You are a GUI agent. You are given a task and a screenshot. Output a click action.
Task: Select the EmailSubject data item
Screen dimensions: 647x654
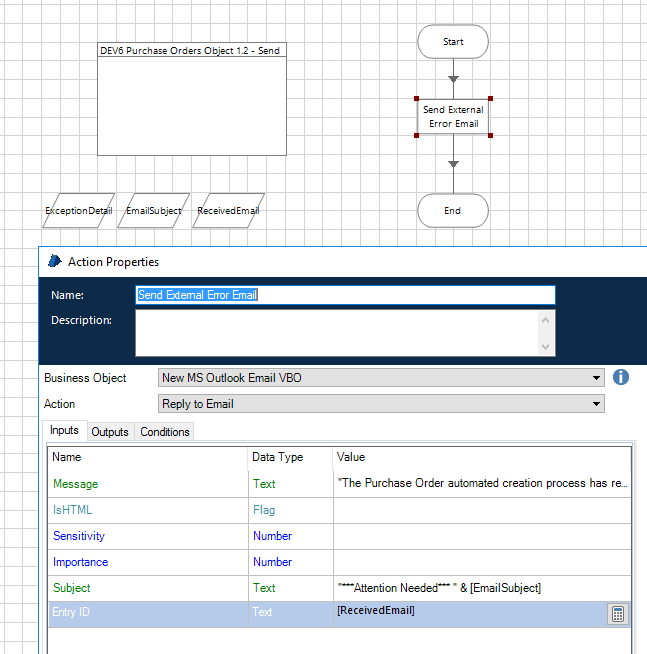point(154,211)
